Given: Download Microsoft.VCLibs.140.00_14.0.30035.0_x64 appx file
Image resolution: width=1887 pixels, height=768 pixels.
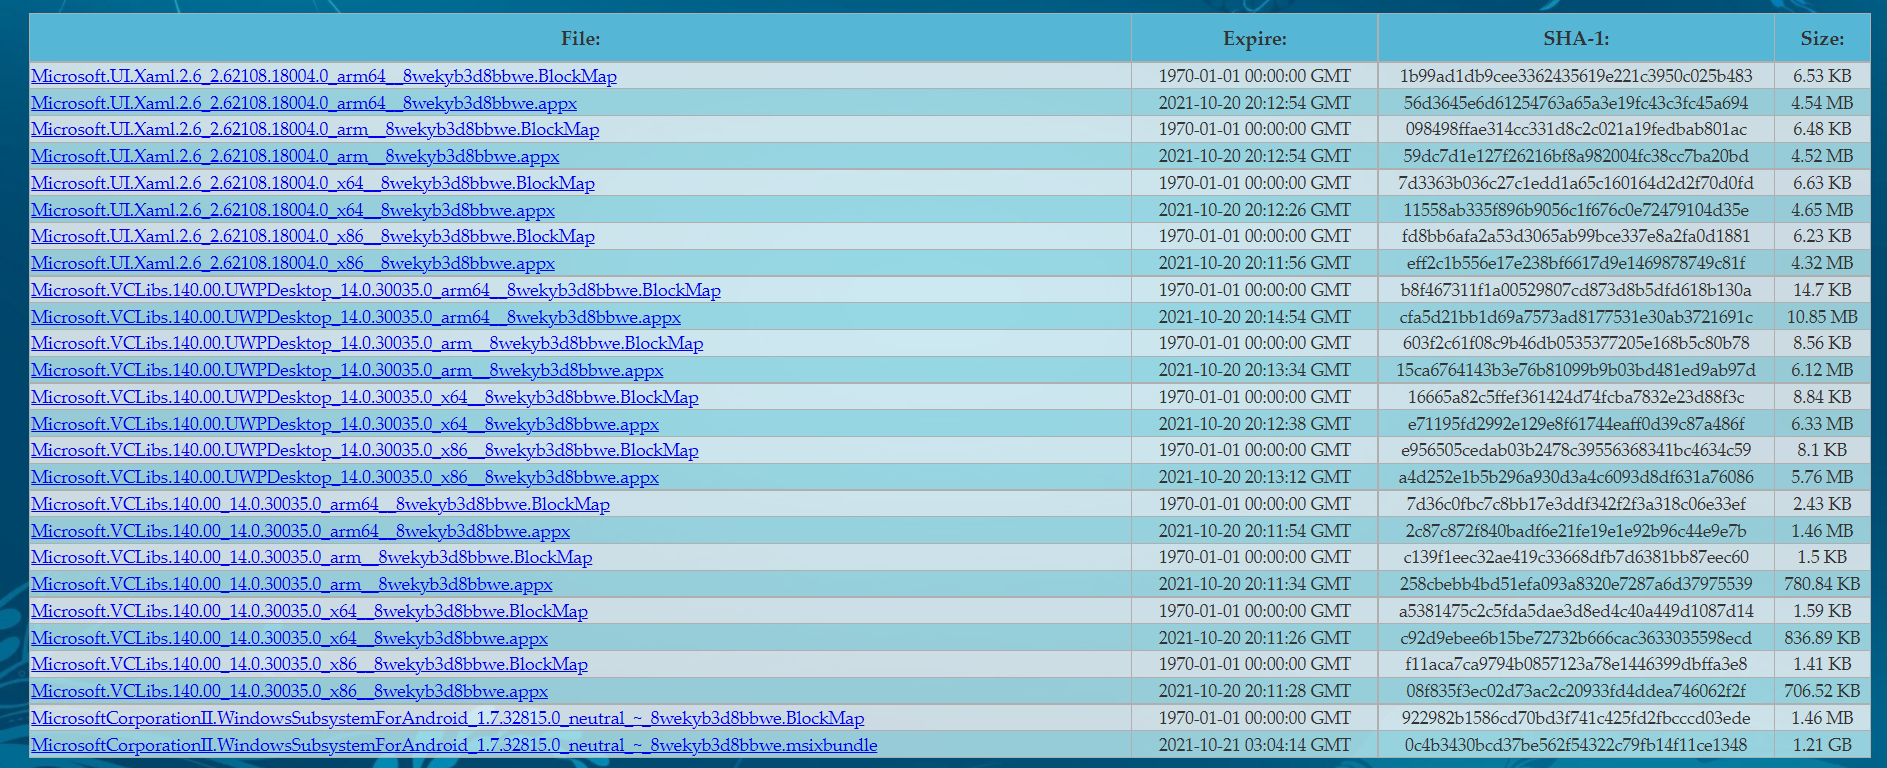Looking at the screenshot, I should coord(289,638).
